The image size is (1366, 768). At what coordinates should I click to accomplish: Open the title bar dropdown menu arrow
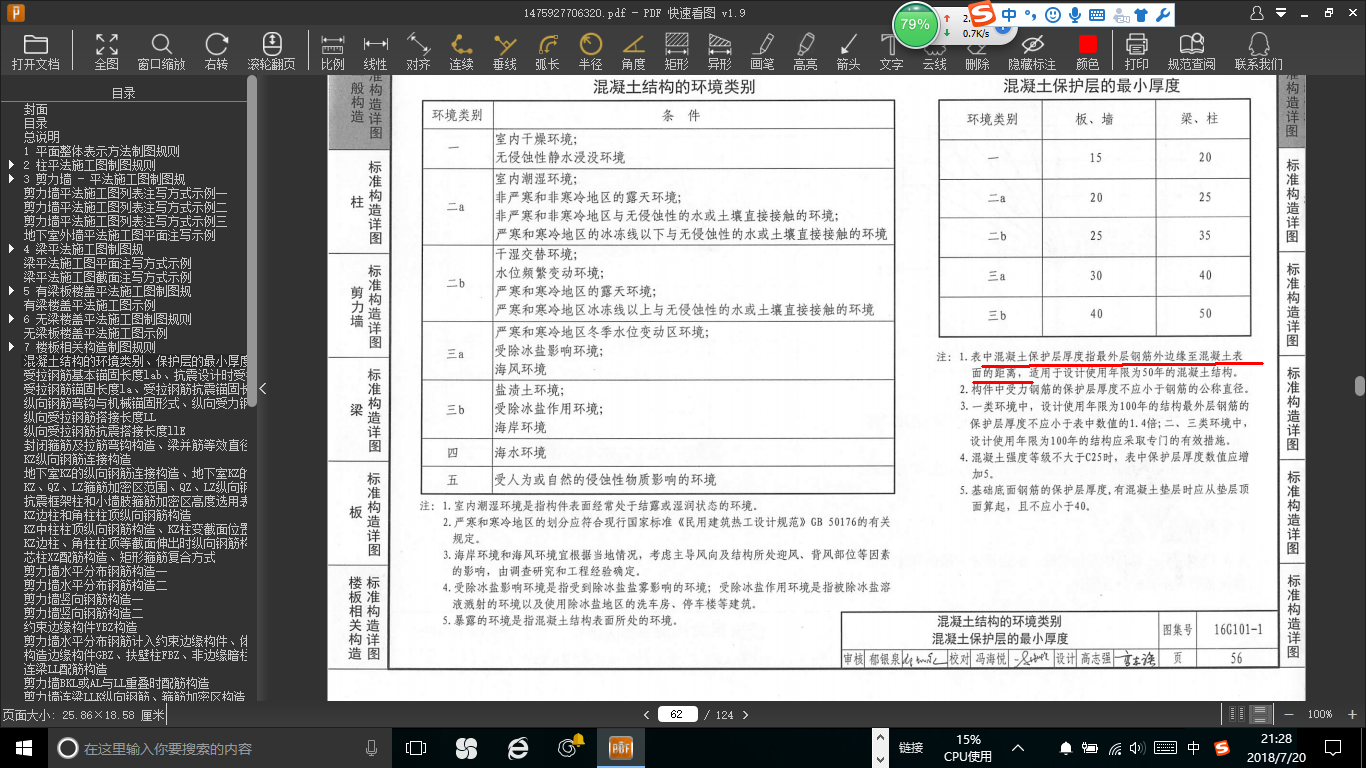pyautogui.click(x=1282, y=12)
